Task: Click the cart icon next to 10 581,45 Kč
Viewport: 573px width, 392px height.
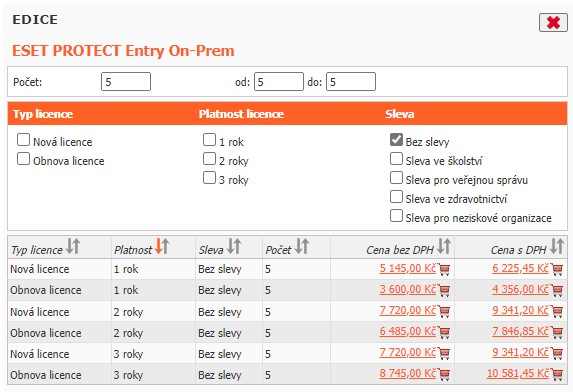Action: pos(557,374)
